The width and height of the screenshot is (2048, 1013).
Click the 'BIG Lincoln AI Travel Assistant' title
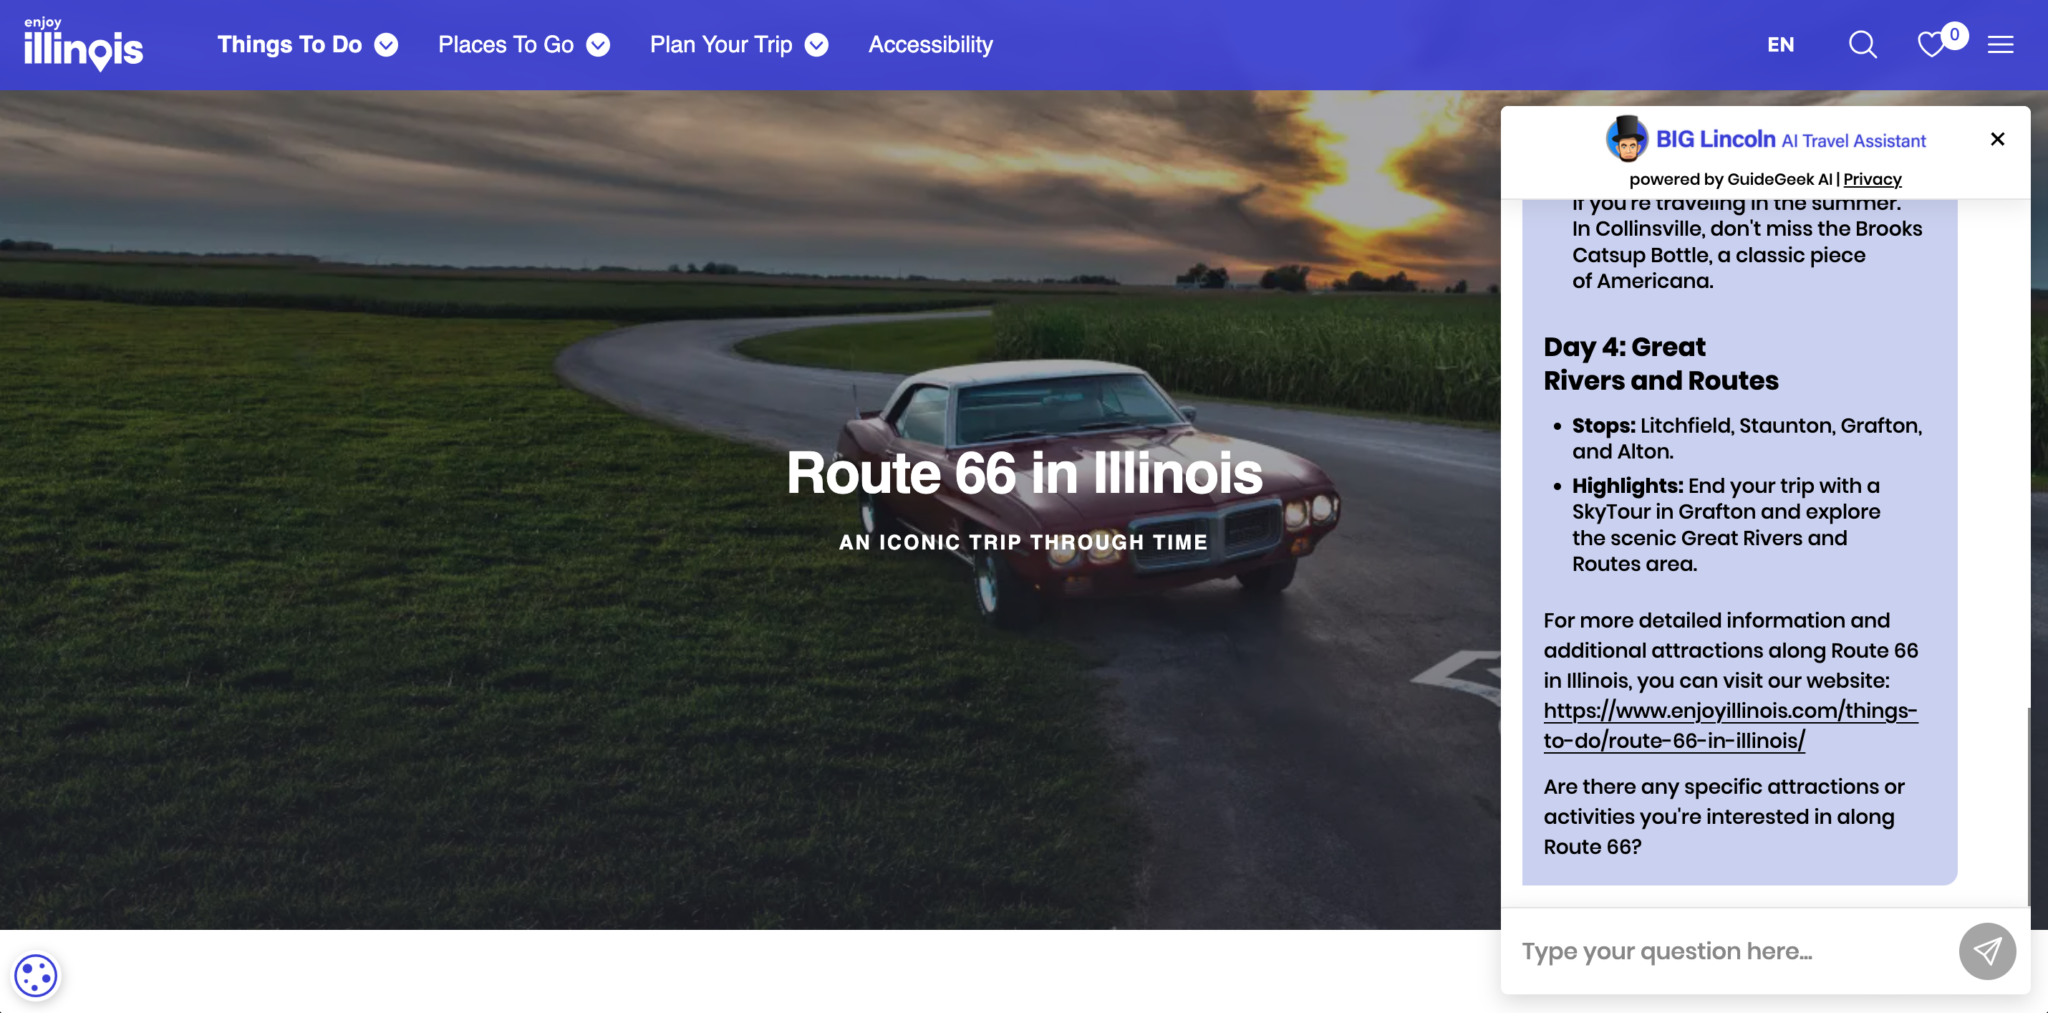click(1790, 139)
